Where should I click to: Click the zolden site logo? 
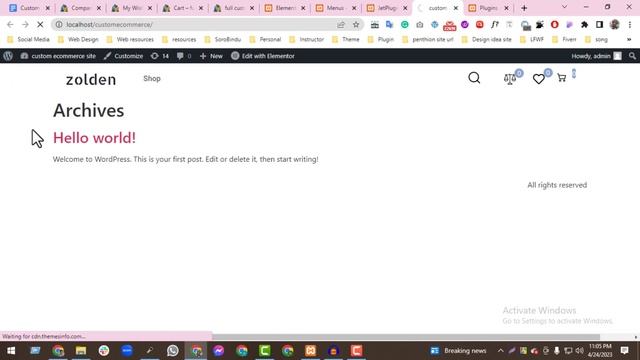(91, 79)
